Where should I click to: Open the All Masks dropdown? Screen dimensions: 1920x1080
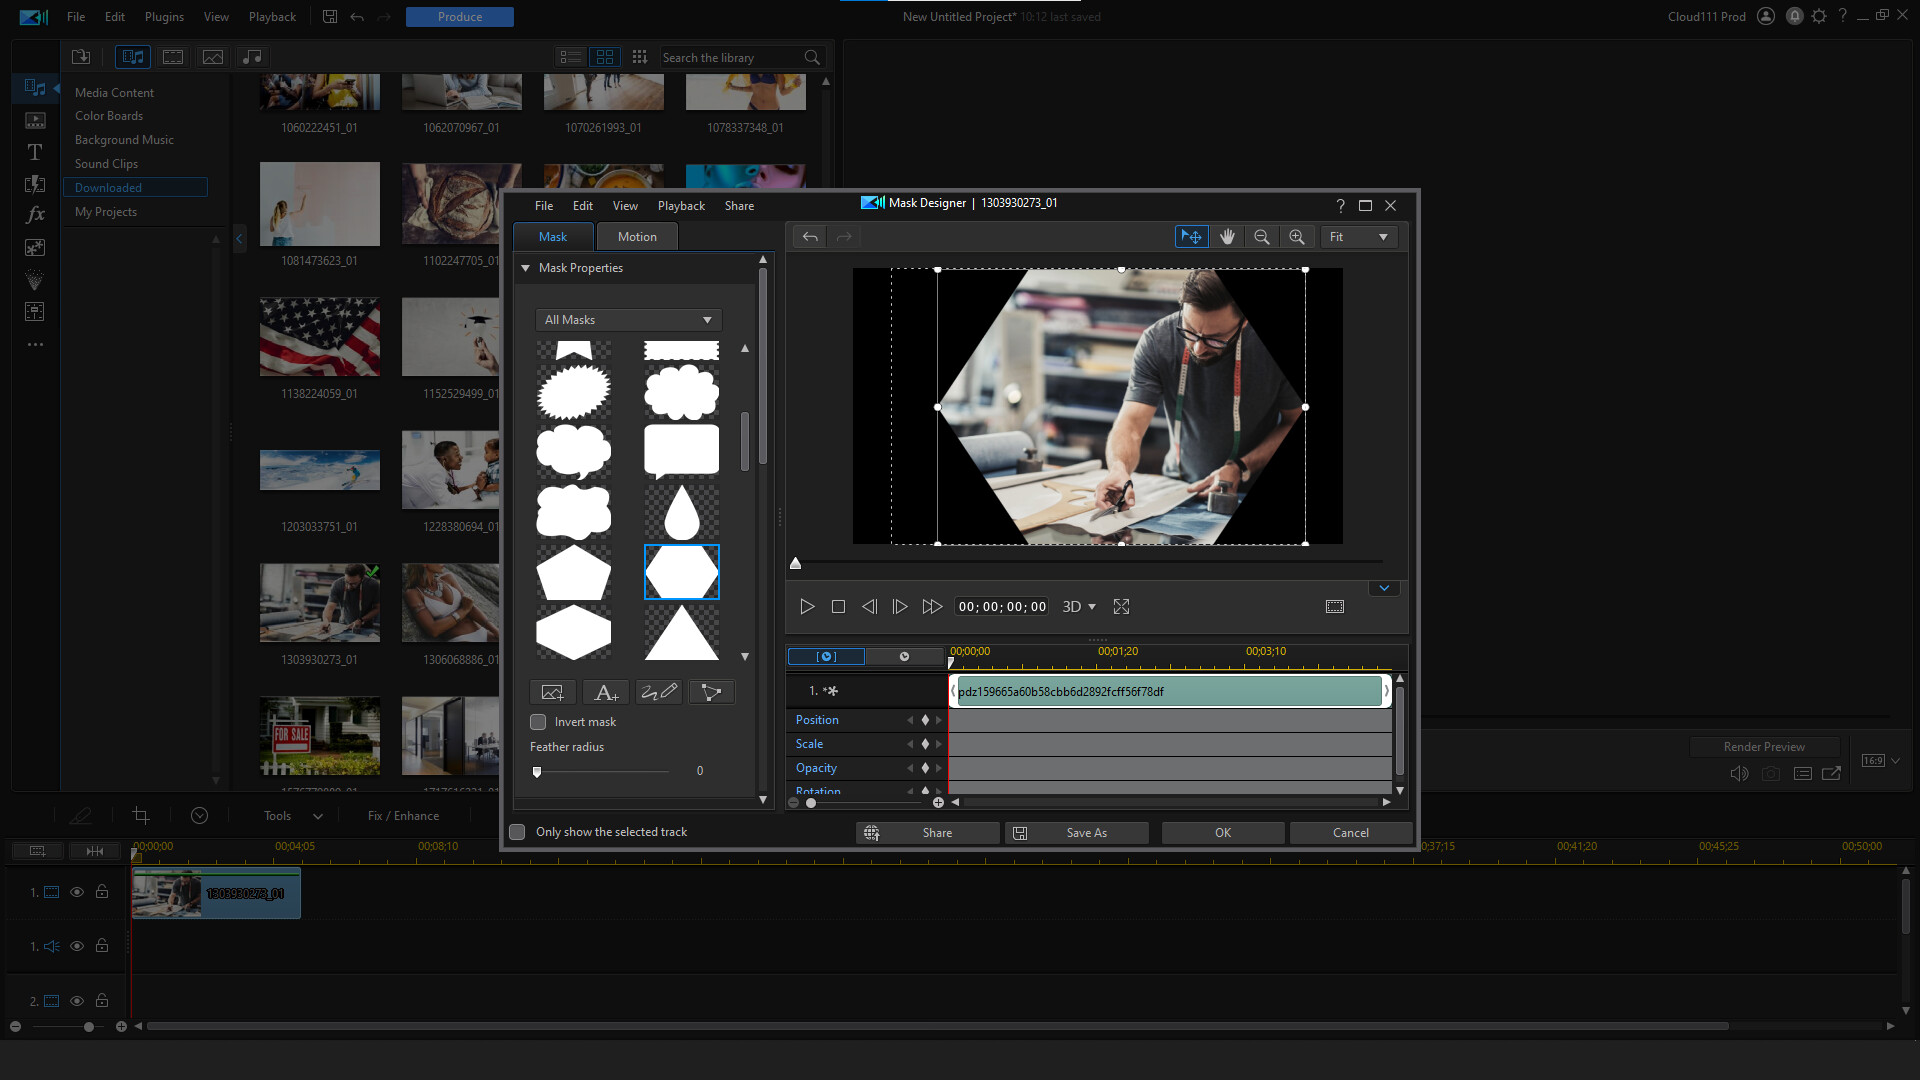(627, 319)
